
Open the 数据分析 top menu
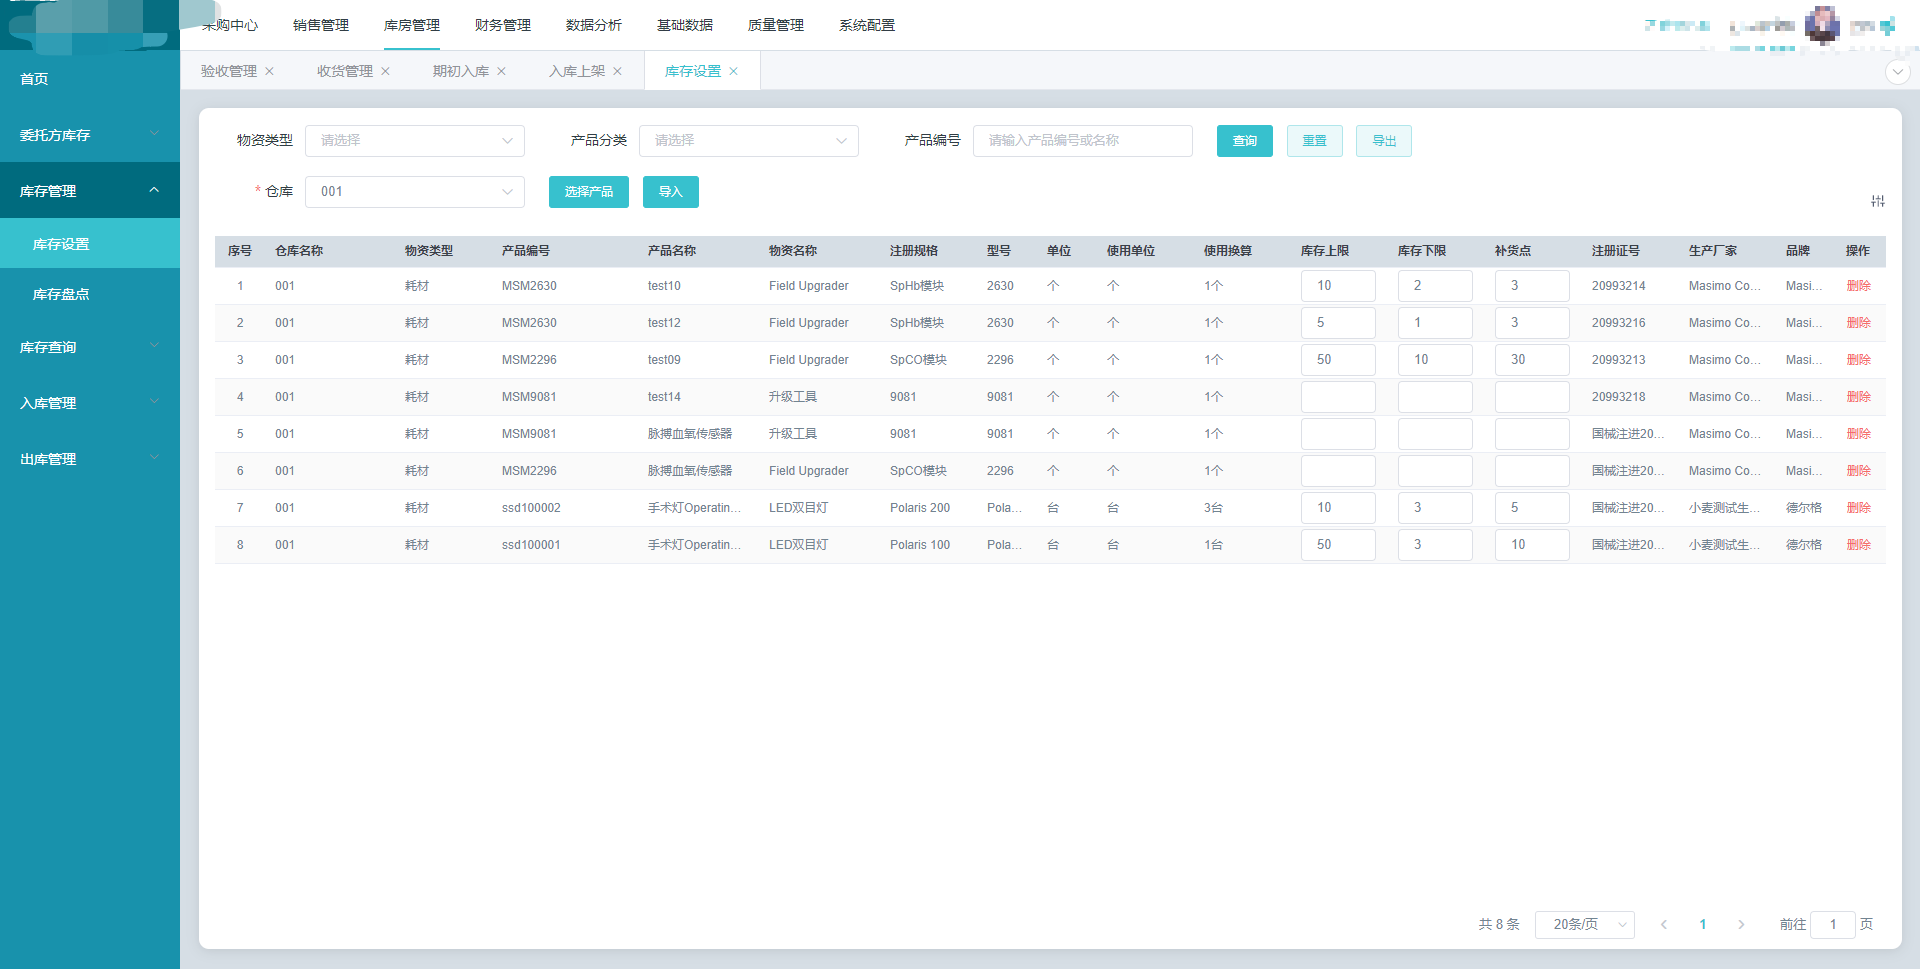click(x=594, y=25)
